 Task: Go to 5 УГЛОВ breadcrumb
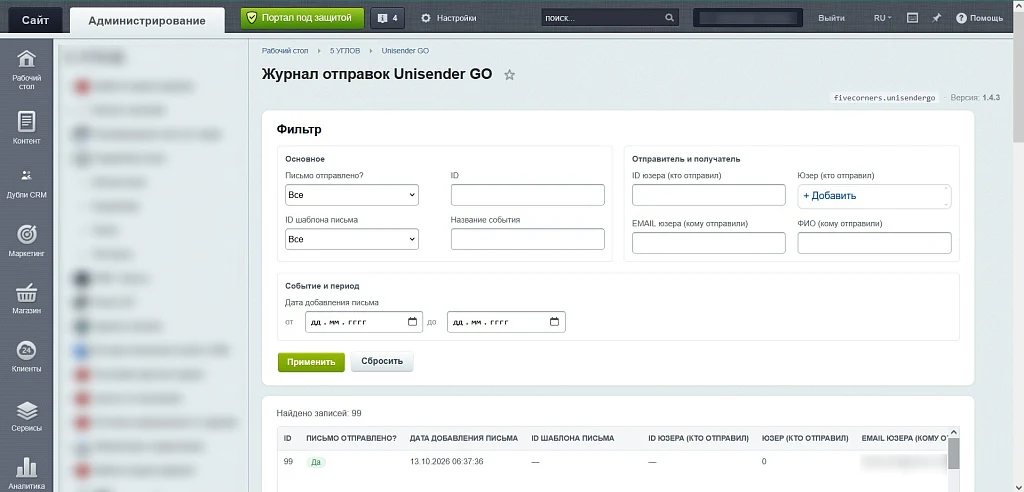coord(344,50)
